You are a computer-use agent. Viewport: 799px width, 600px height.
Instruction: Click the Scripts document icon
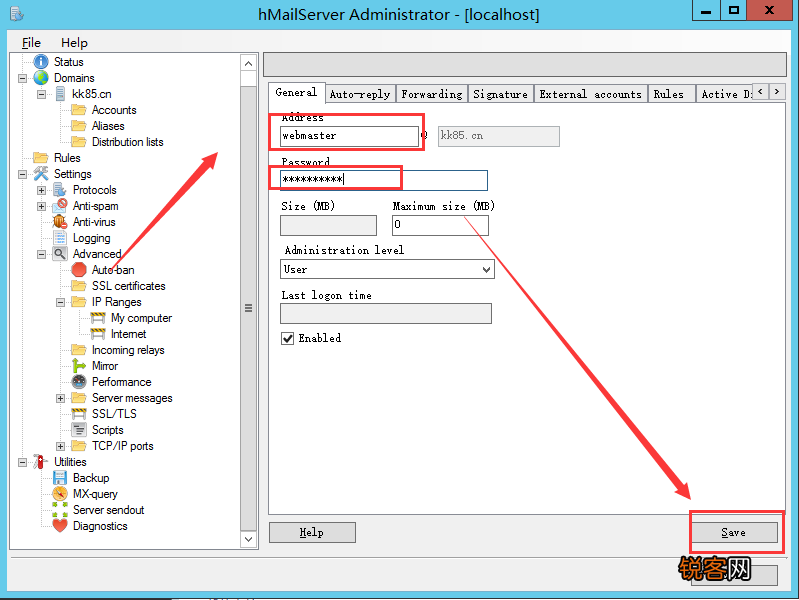click(x=79, y=430)
